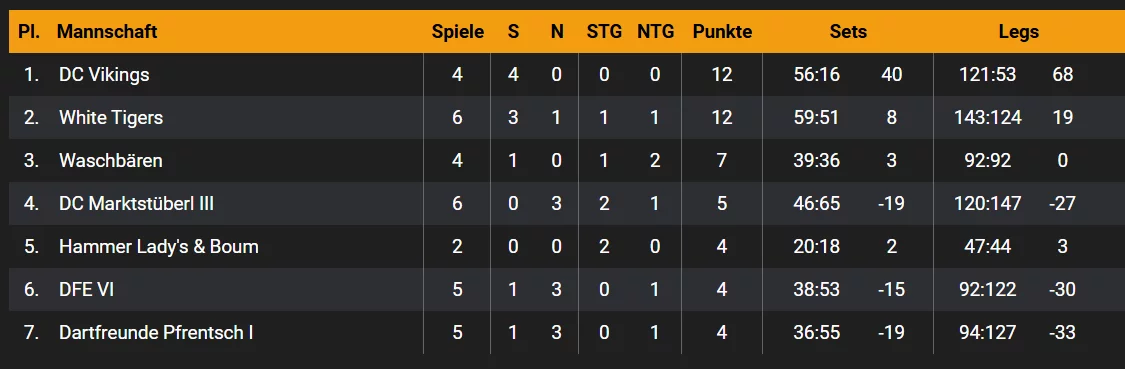
Task: Open the White Tigers team entry
Action: [x=110, y=118]
